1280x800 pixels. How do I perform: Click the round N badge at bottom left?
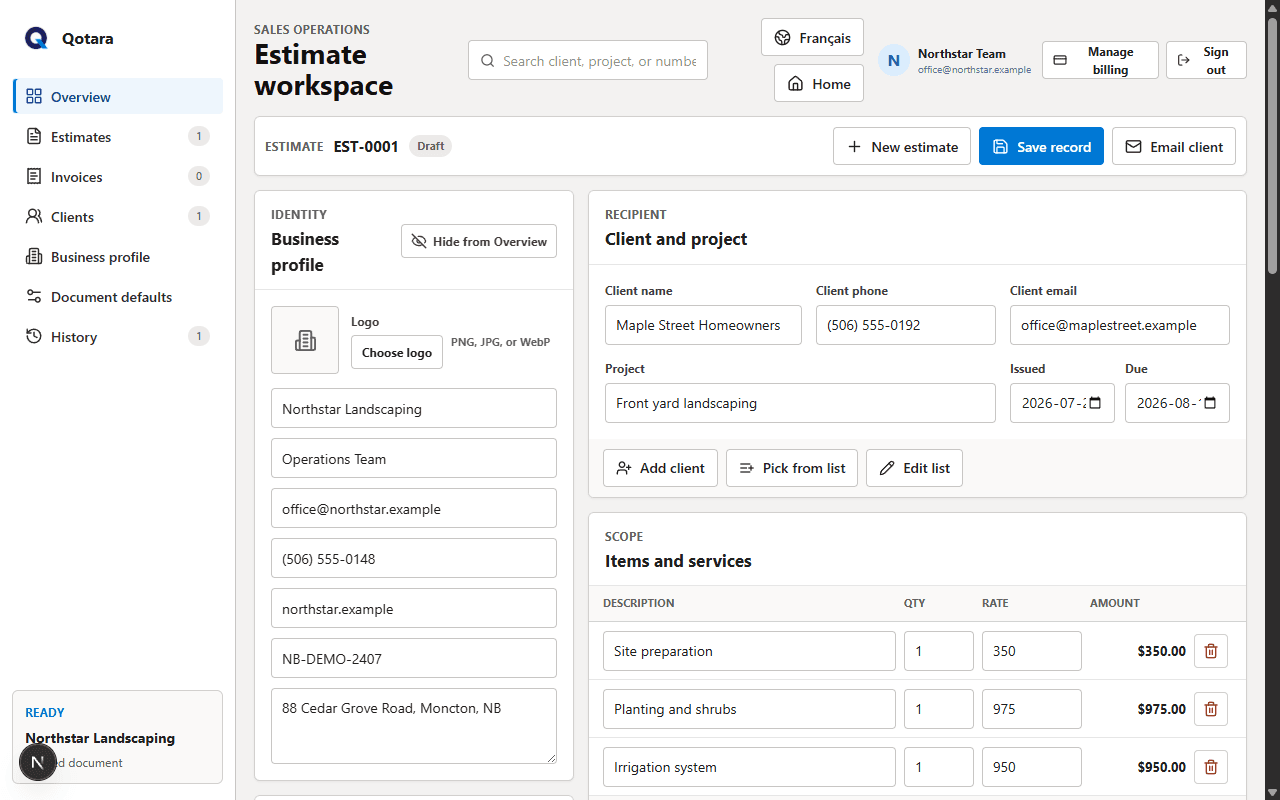point(38,763)
